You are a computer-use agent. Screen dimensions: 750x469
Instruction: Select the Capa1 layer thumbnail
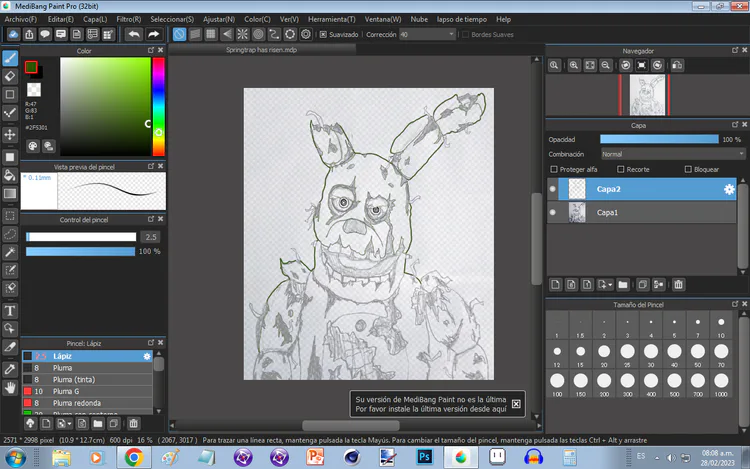(x=577, y=212)
